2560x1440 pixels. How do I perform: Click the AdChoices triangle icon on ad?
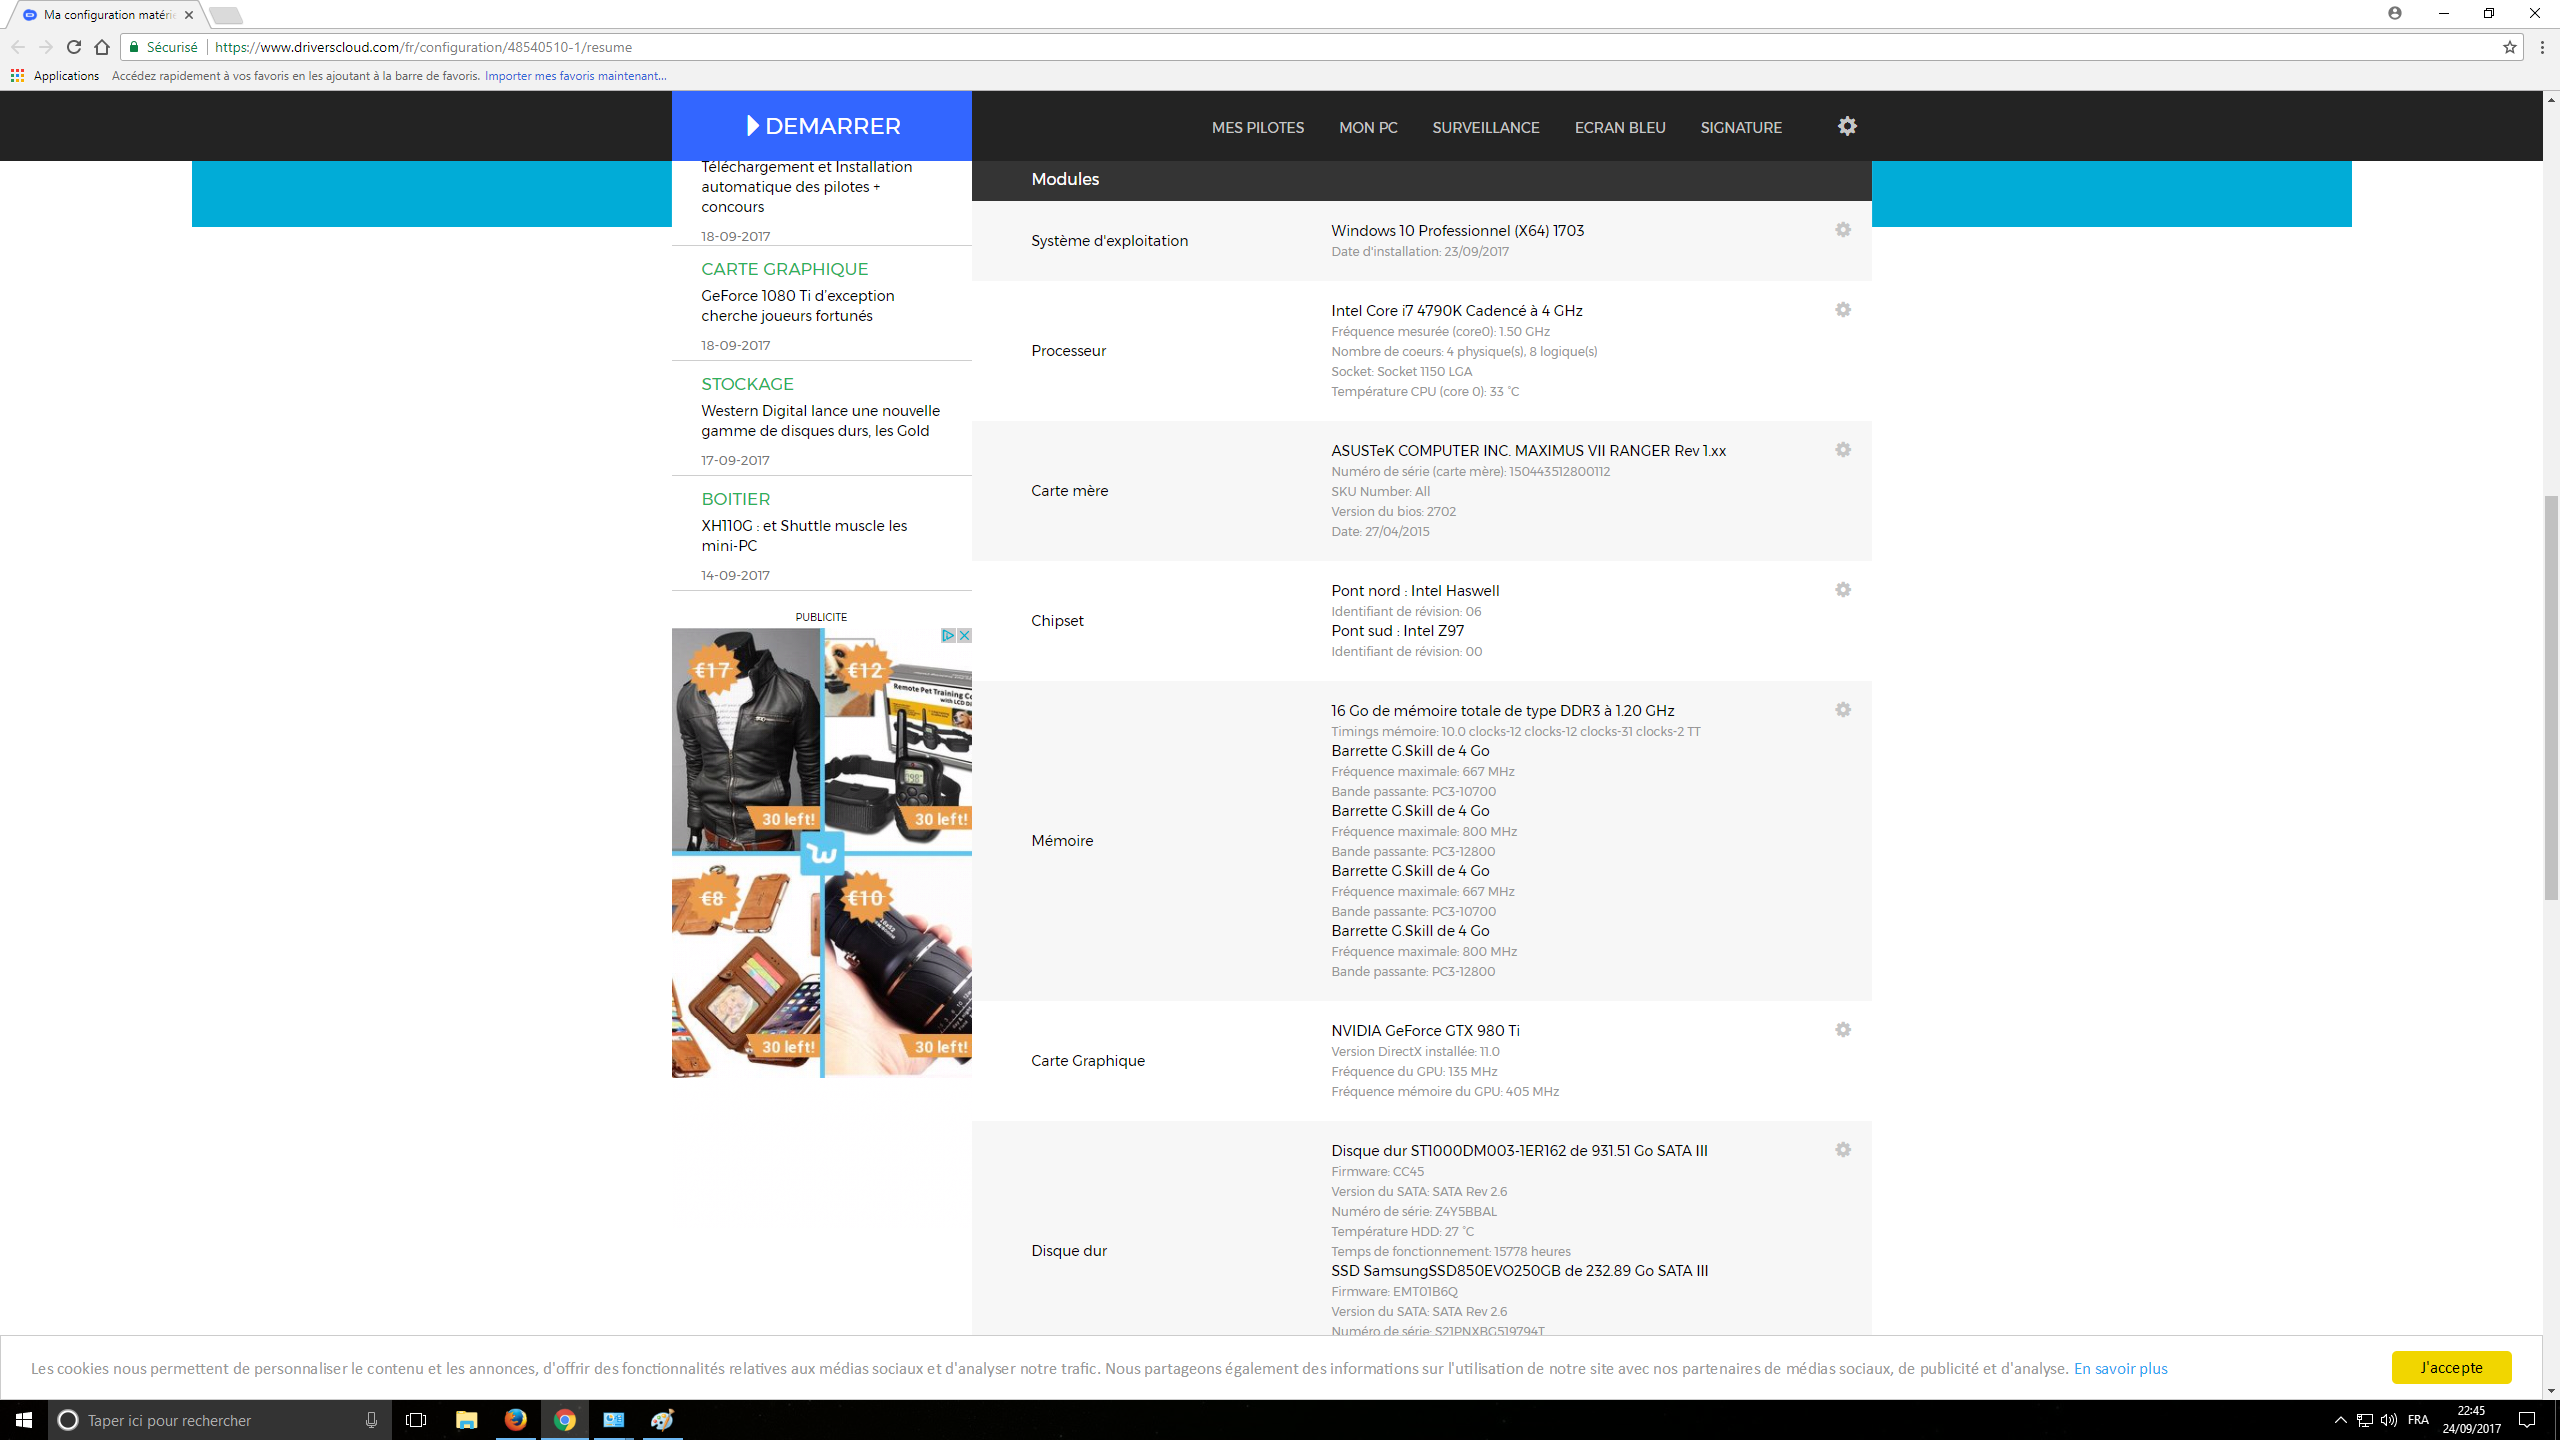point(948,636)
